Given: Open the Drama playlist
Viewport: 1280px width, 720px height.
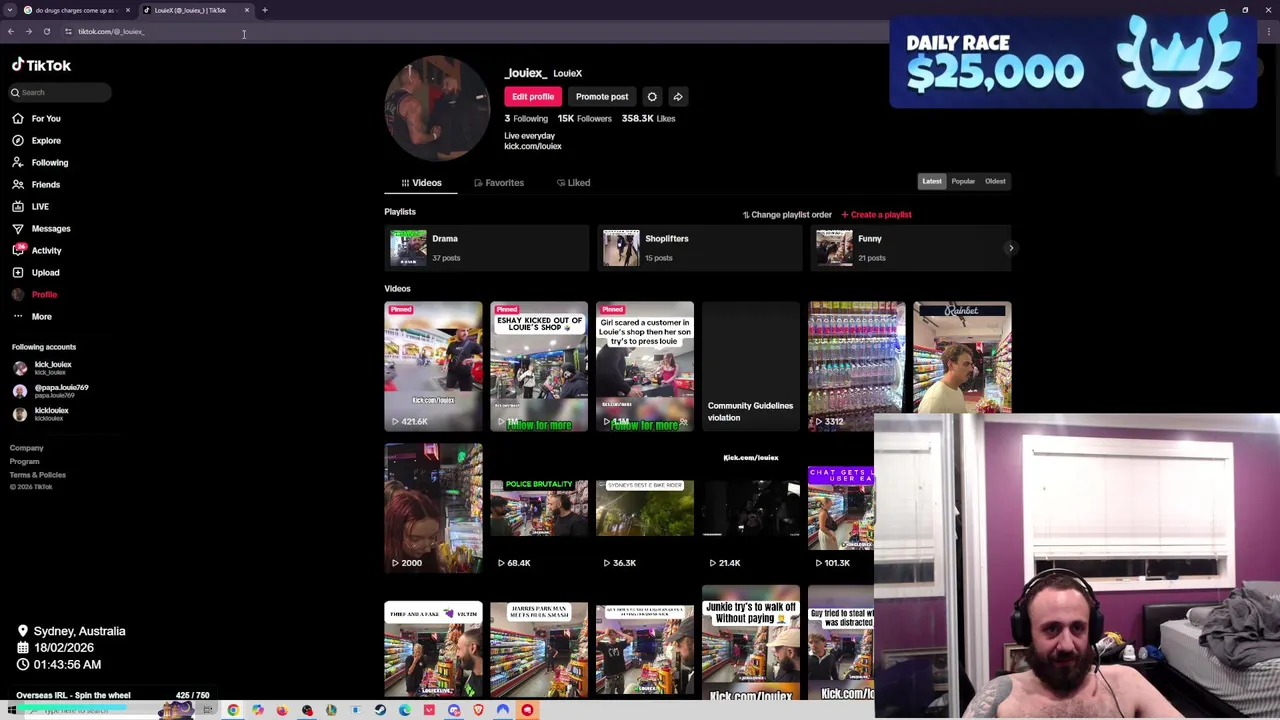Looking at the screenshot, I should point(486,248).
